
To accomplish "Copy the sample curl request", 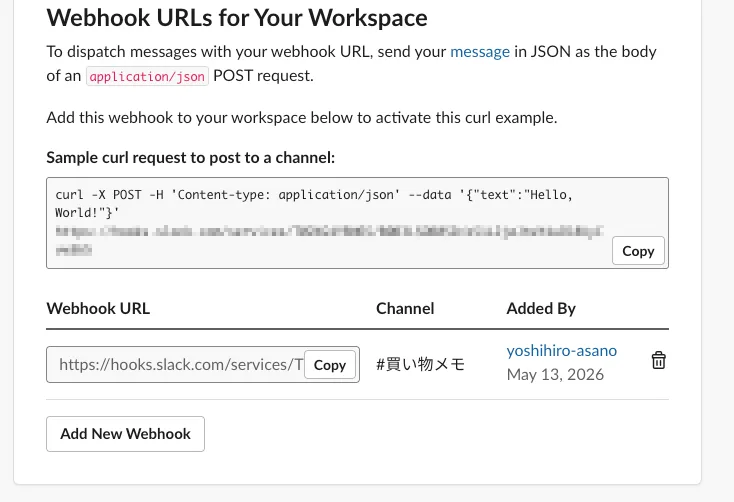I will point(638,251).
